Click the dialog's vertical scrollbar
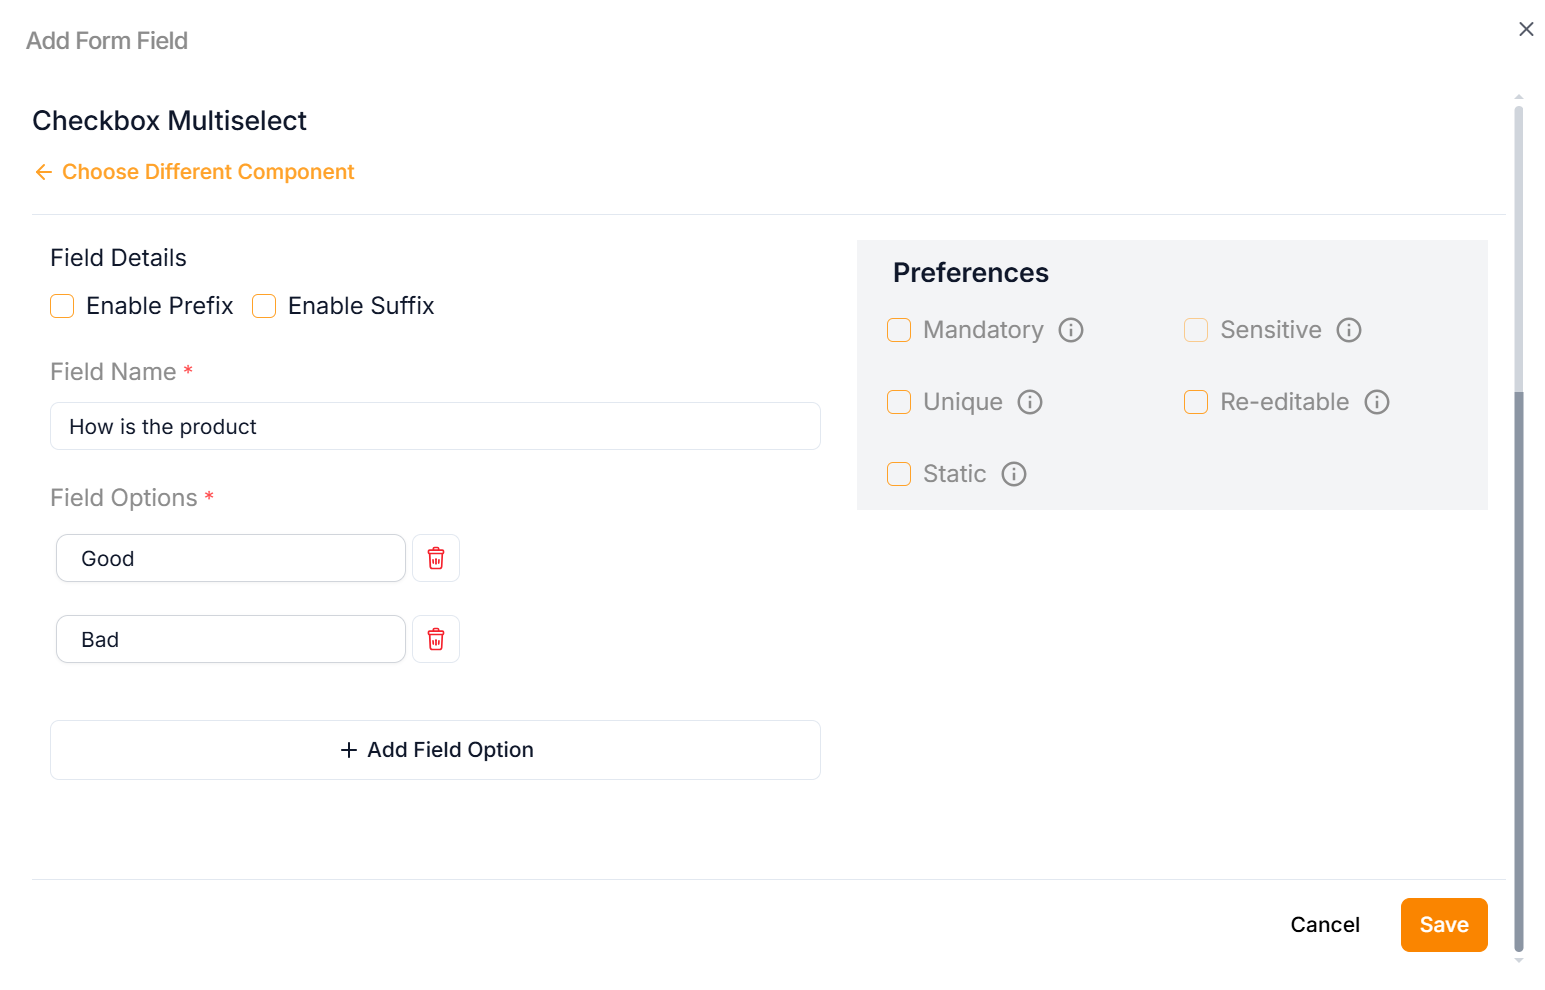The width and height of the screenshot is (1545, 990). (x=1519, y=600)
